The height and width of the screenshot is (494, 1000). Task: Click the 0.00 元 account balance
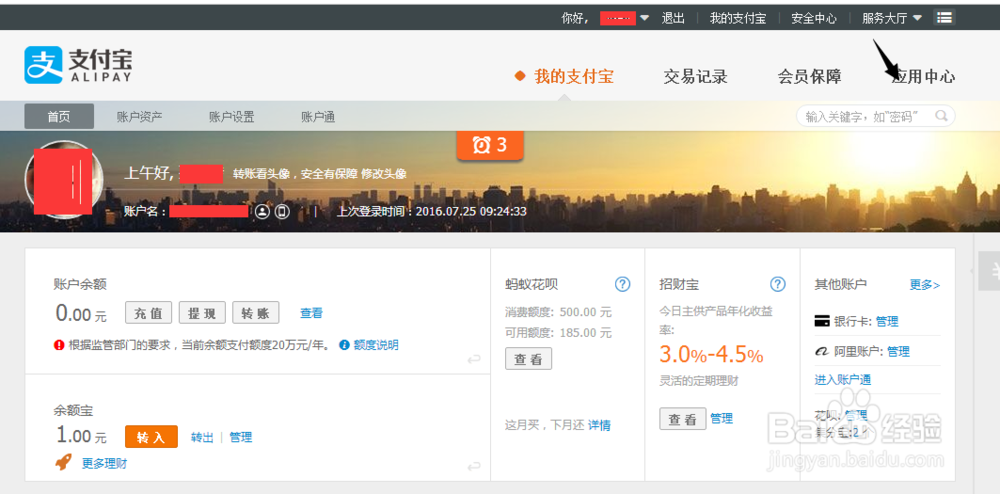point(82,314)
